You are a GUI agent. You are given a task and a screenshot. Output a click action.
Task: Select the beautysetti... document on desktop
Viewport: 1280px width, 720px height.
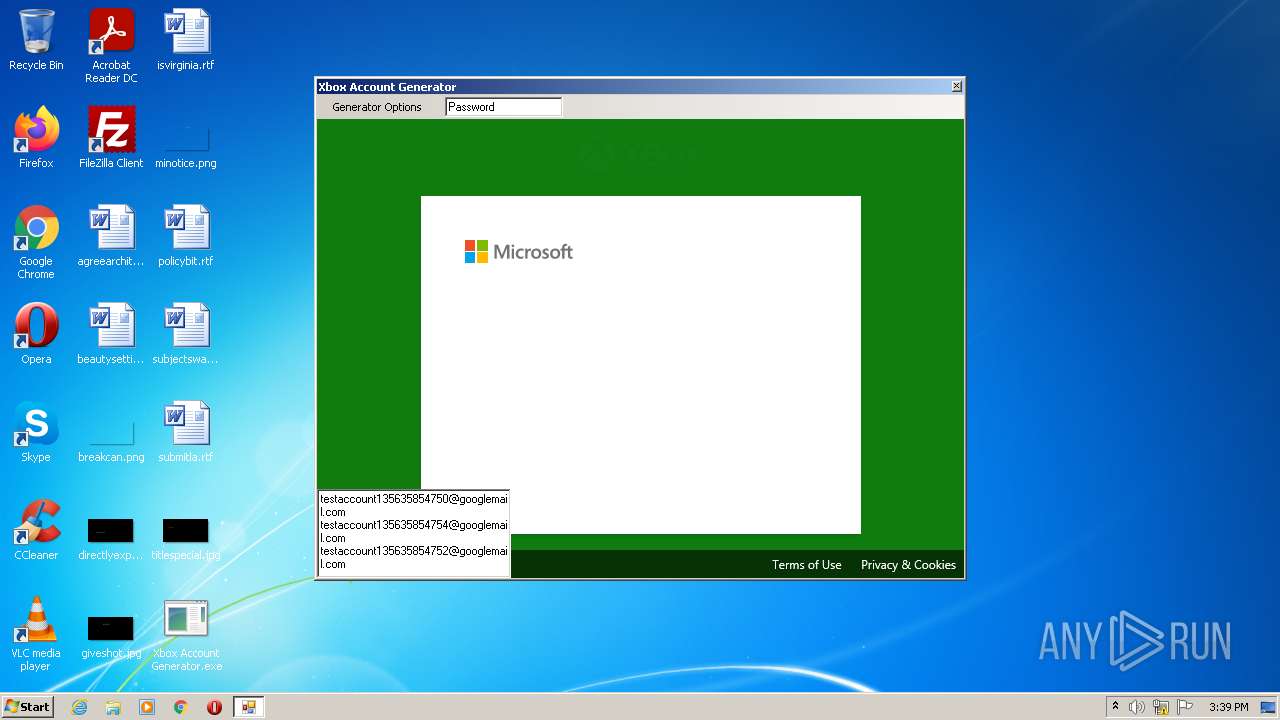111,334
